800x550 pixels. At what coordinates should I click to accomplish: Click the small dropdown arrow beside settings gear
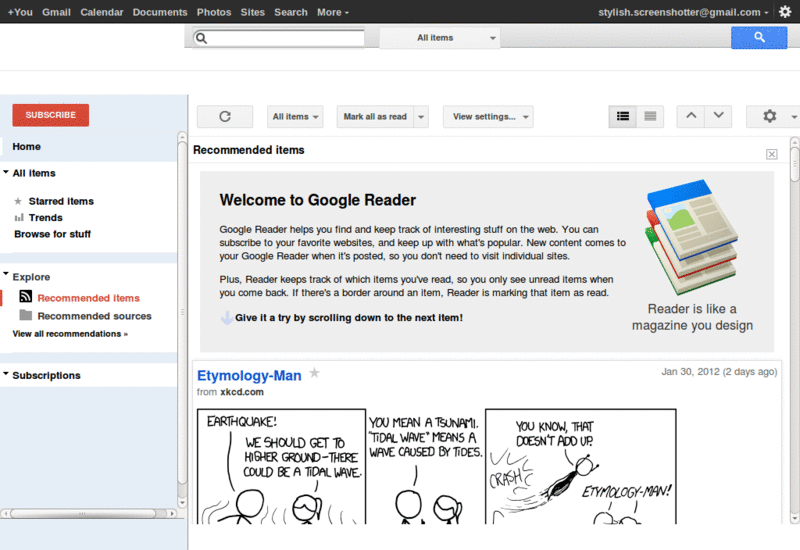tap(794, 117)
